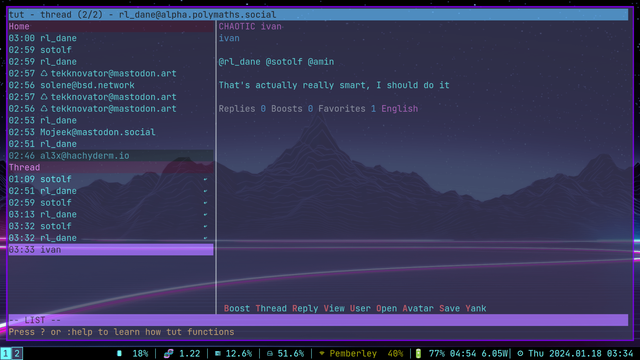Click the Pemberley network name
640x360 pixels.
pos(353,353)
